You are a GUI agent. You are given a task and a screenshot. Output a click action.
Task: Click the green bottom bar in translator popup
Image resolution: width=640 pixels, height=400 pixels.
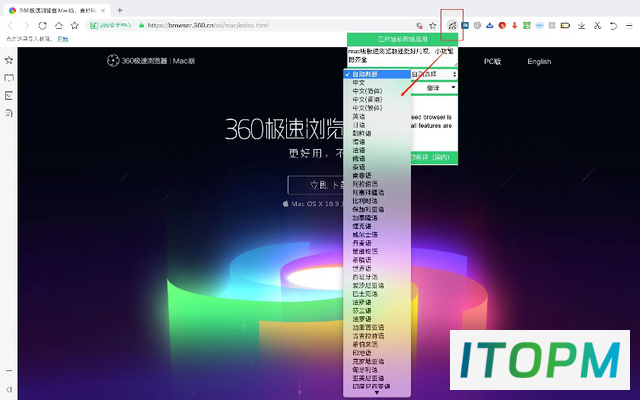(434, 158)
